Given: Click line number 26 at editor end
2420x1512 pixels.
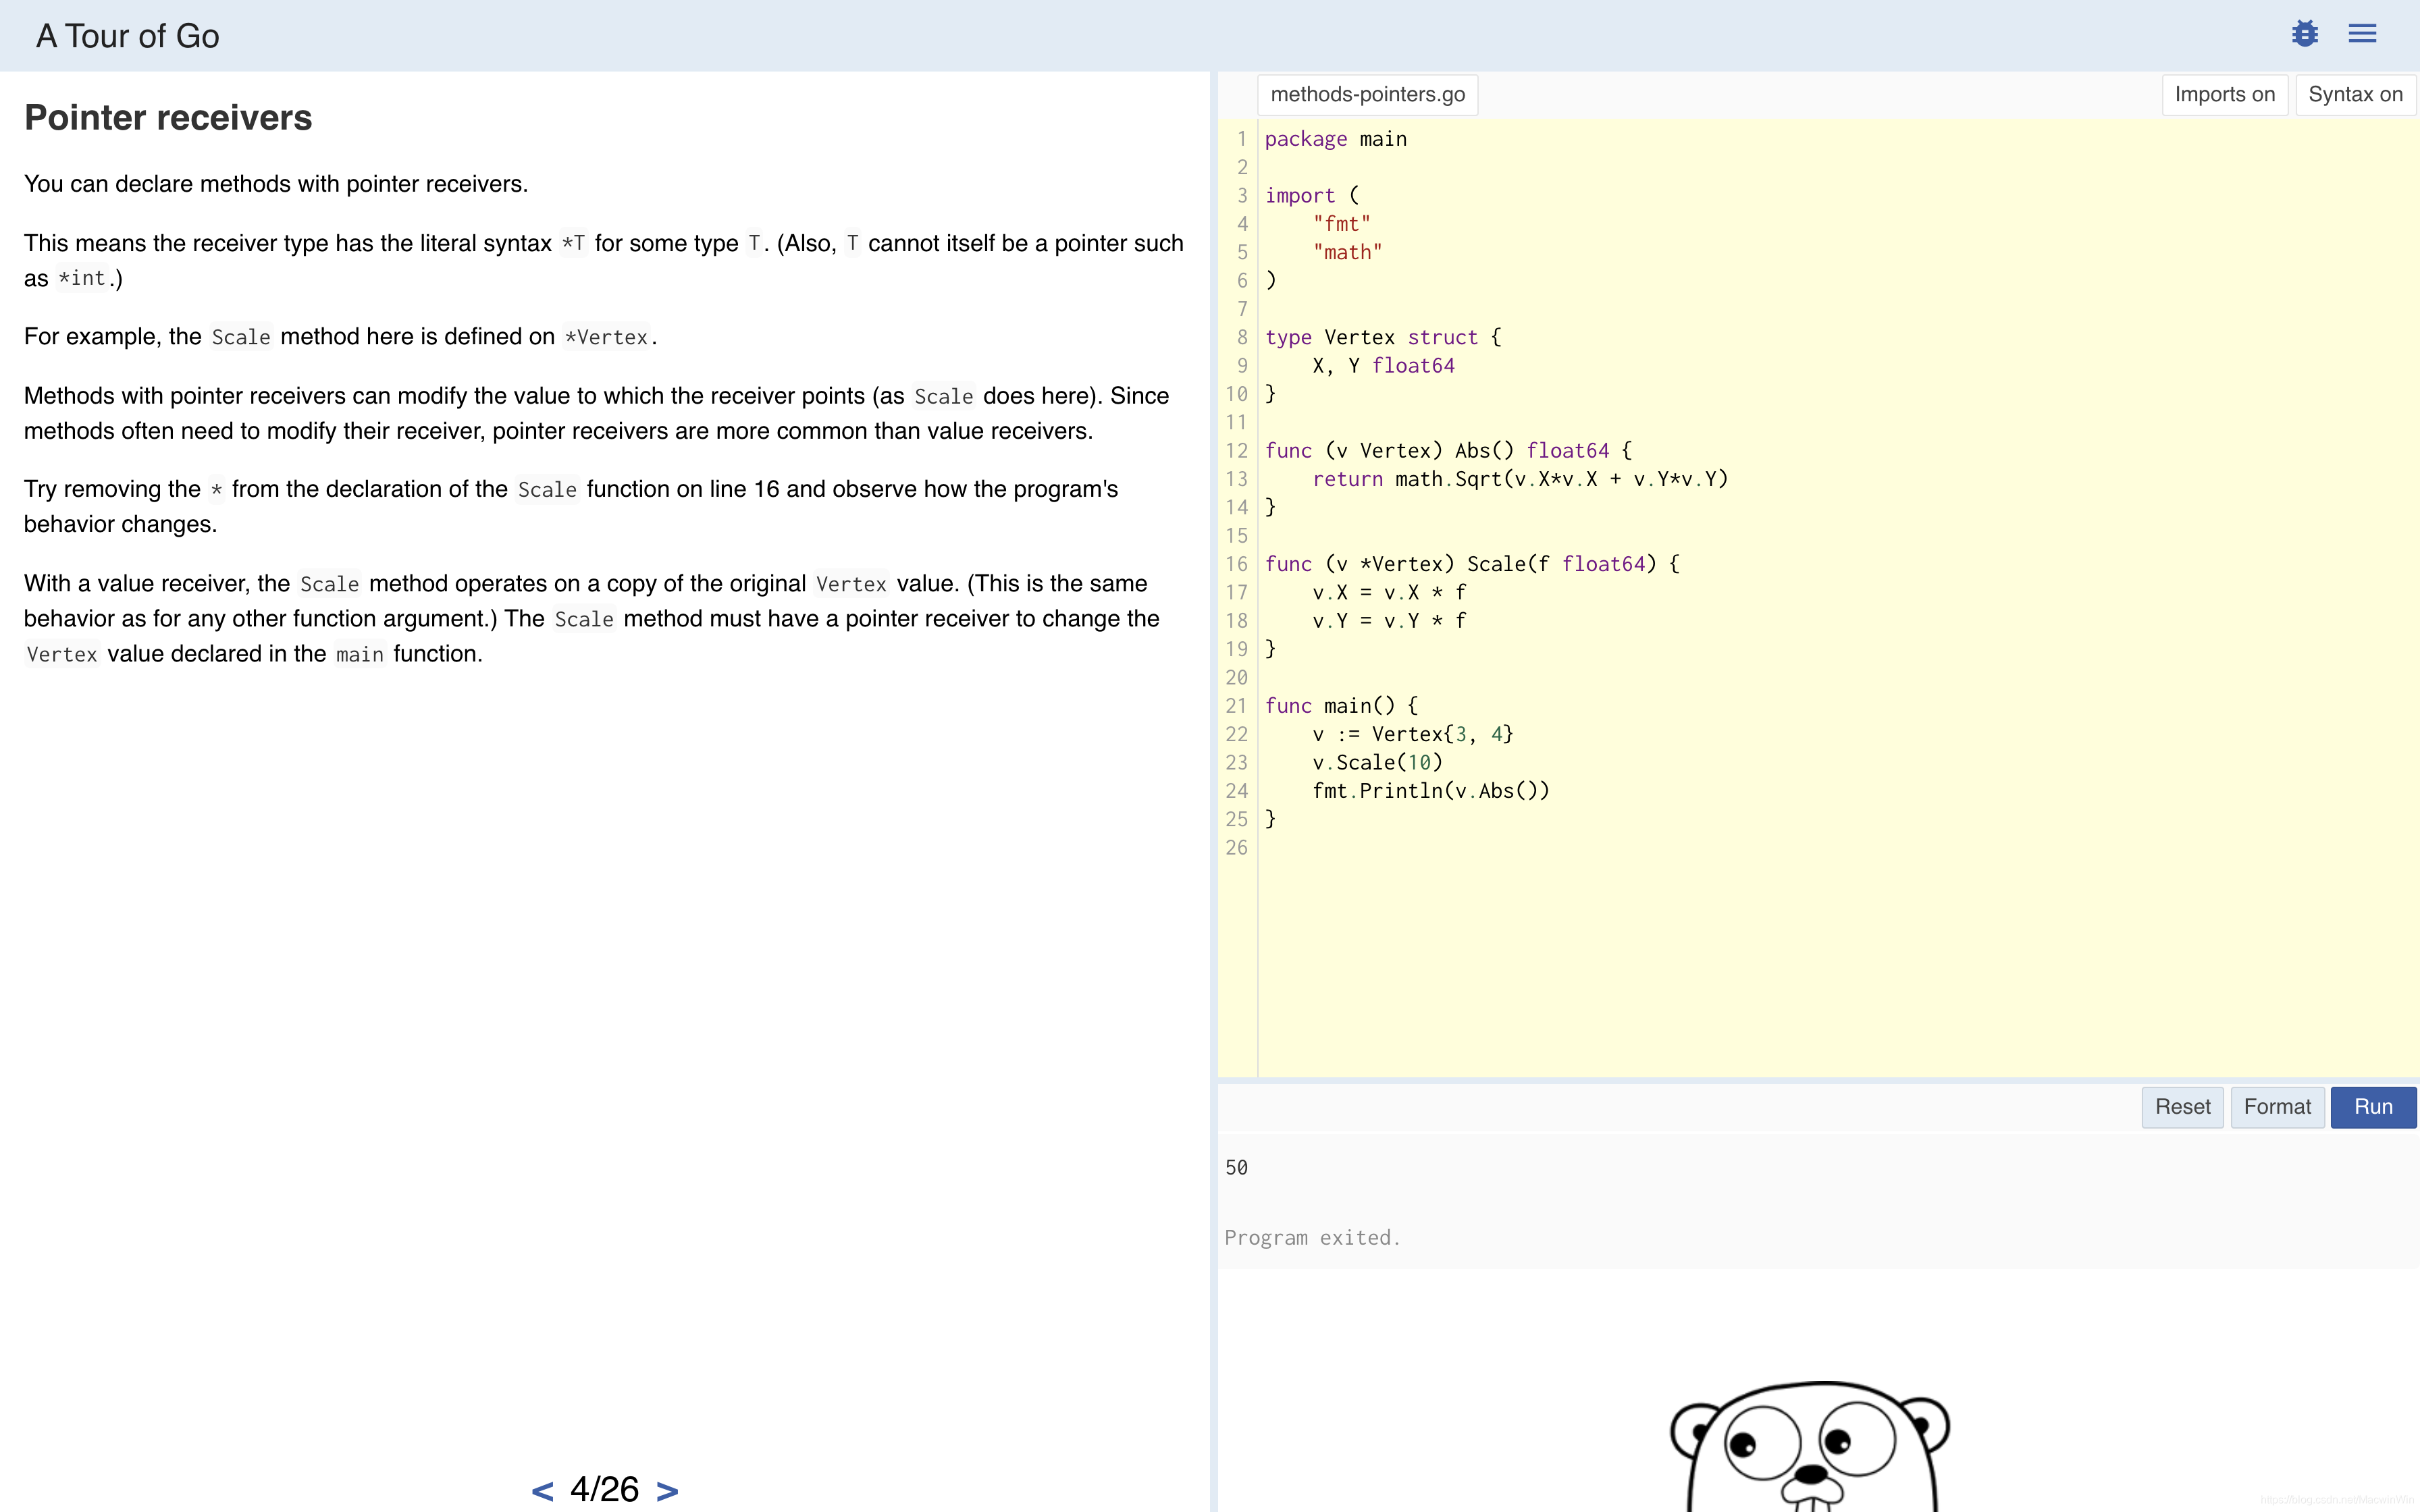Looking at the screenshot, I should point(1237,848).
